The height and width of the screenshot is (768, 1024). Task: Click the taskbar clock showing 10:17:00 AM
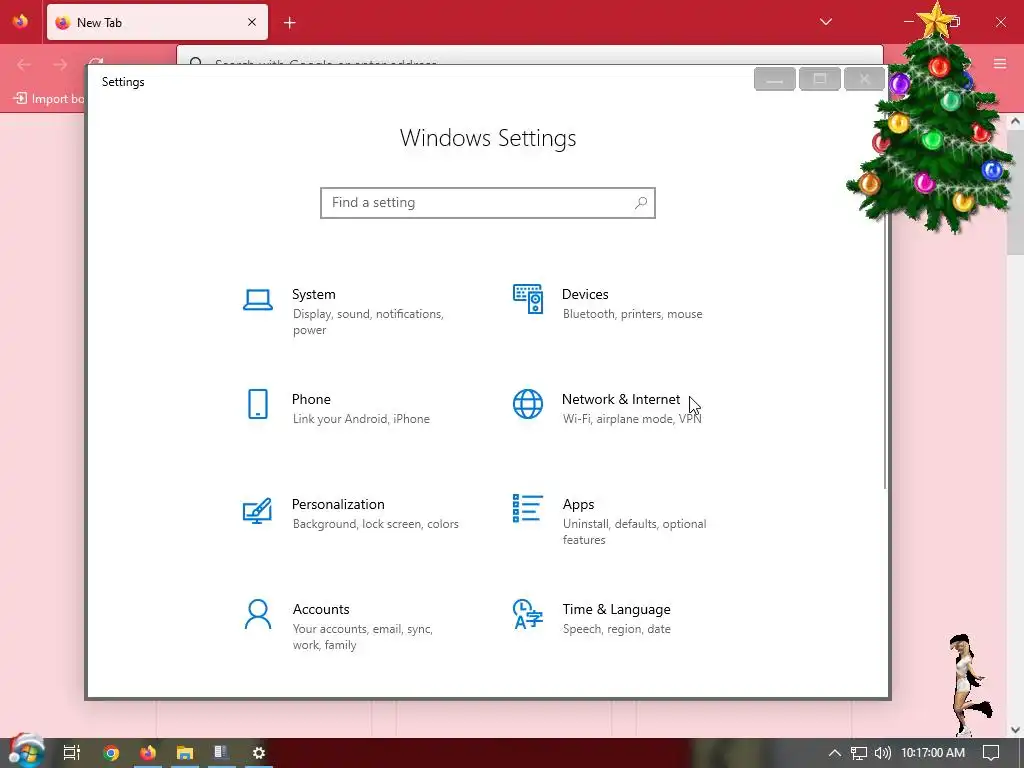(933, 753)
